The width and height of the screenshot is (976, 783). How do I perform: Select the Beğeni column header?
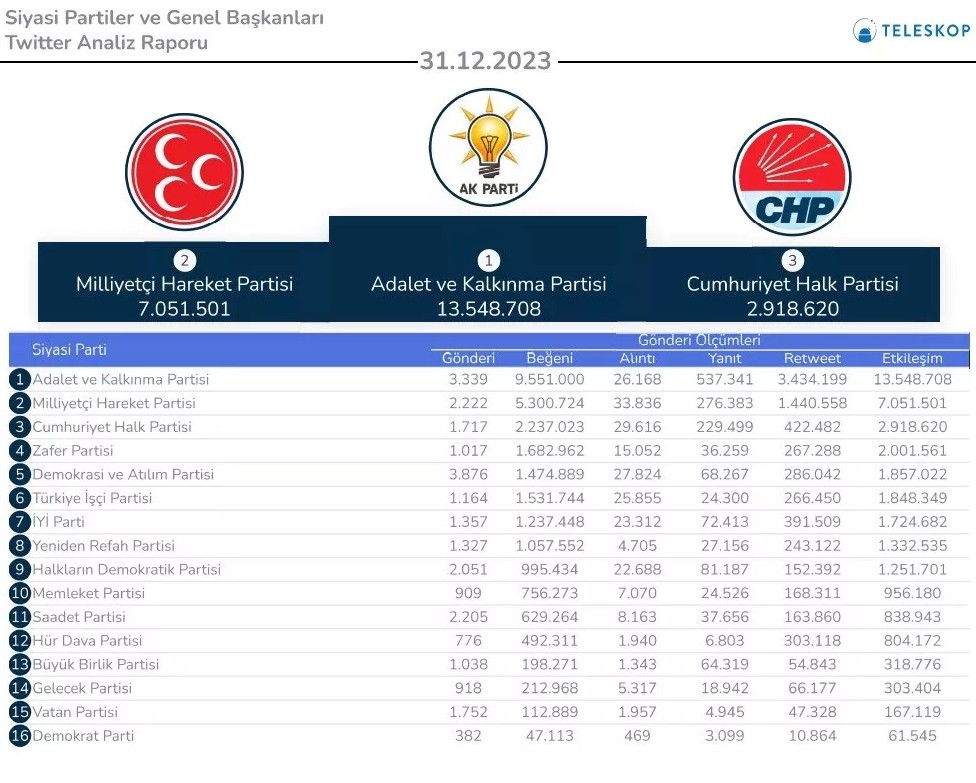(549, 358)
